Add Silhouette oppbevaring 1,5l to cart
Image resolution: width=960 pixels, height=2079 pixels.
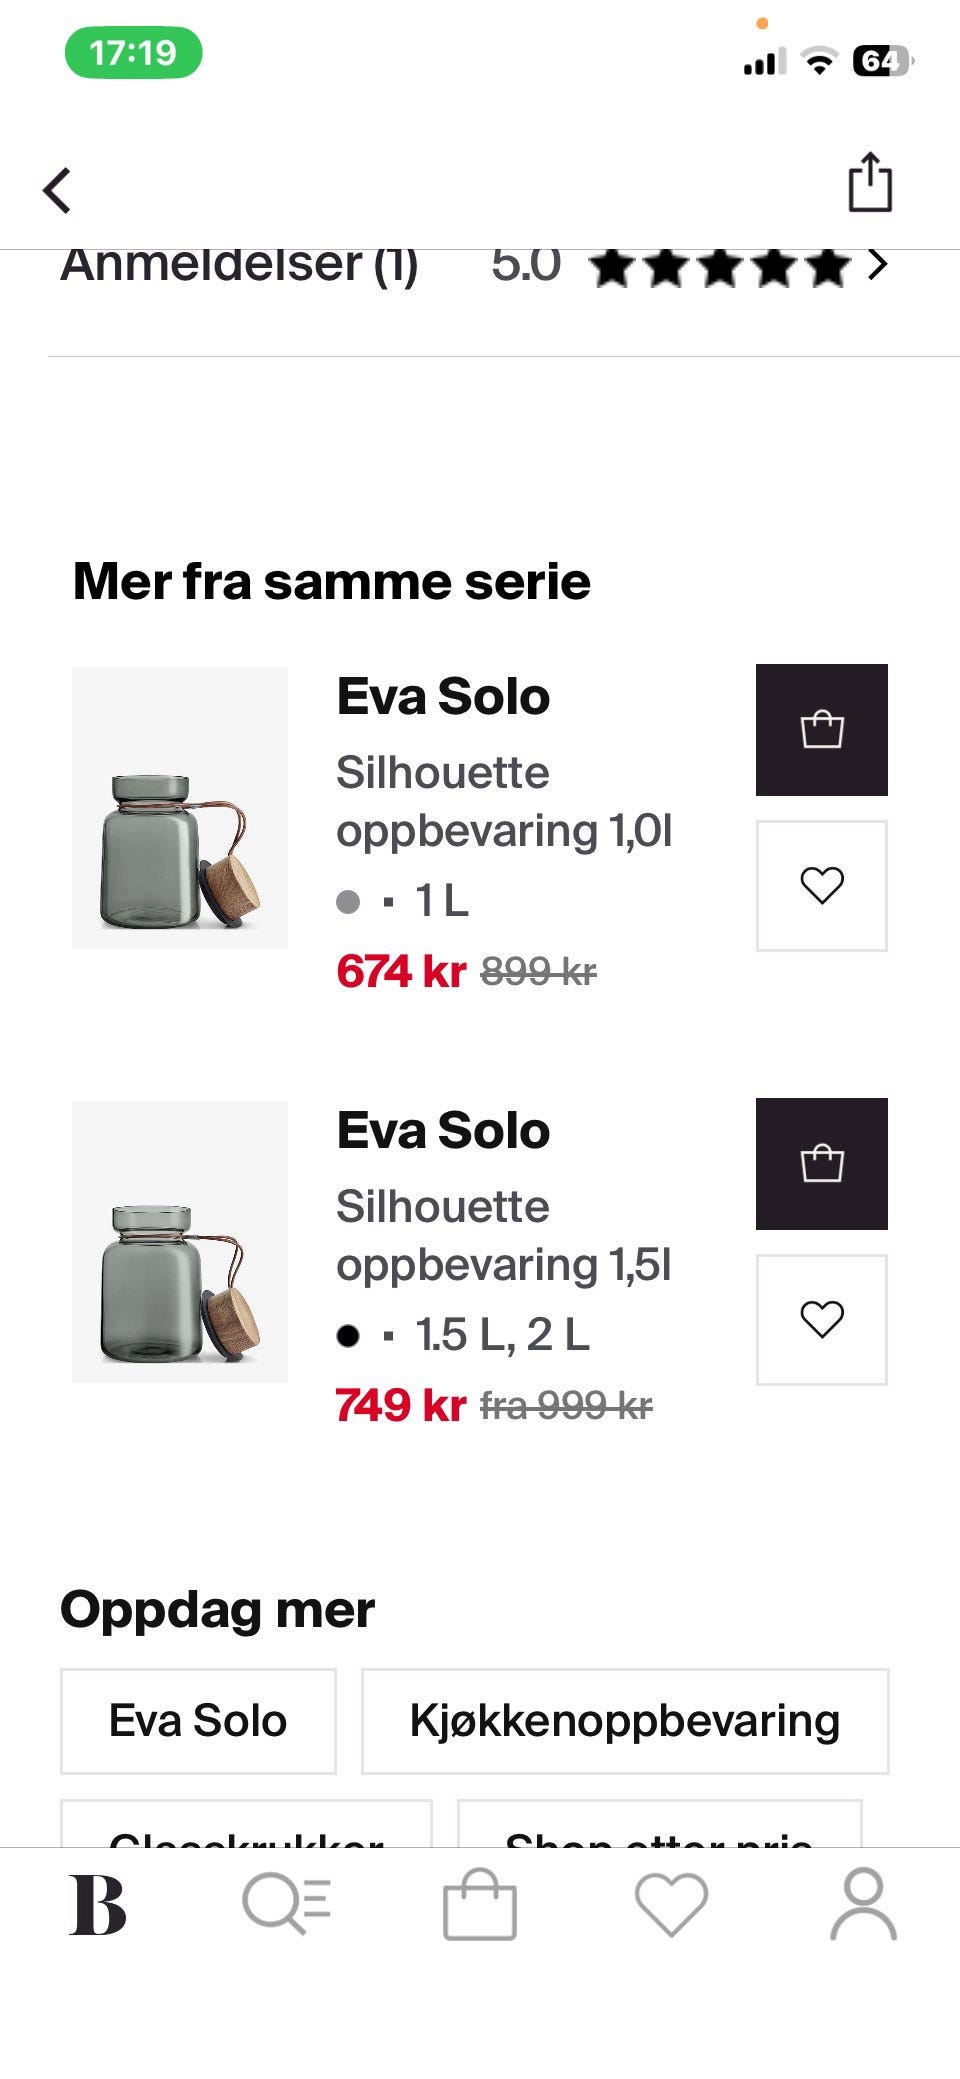click(x=821, y=1162)
